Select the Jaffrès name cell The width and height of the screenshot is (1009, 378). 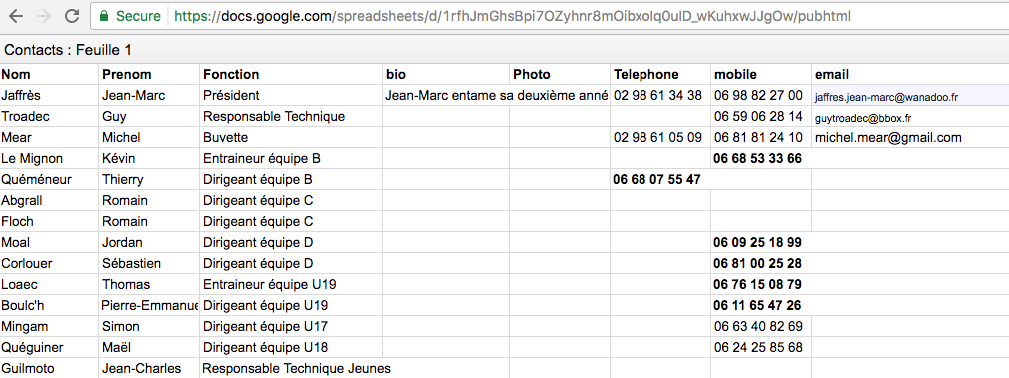pyautogui.click(x=50, y=96)
